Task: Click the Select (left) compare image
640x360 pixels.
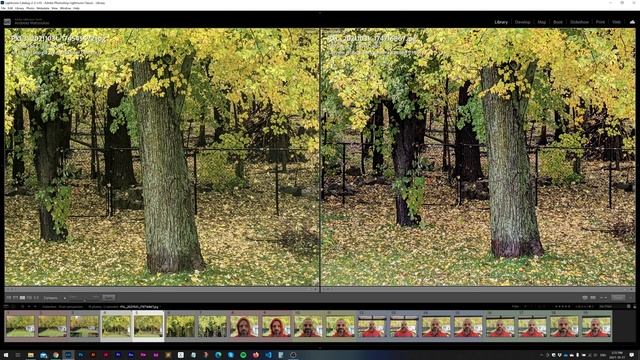Action: 162,157
